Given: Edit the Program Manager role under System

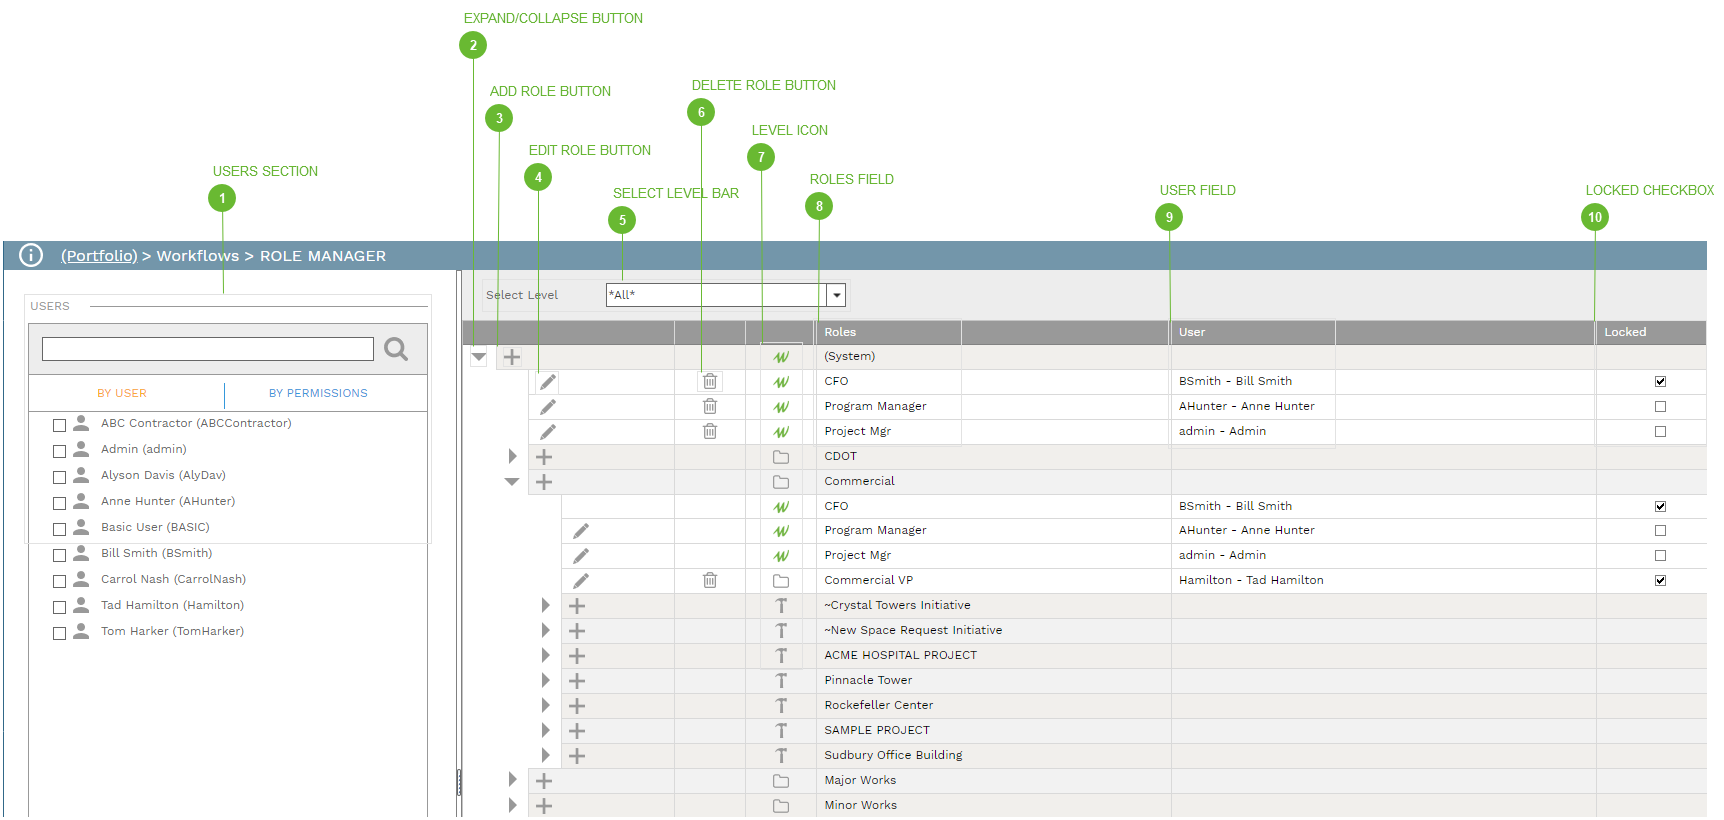Looking at the screenshot, I should [548, 407].
